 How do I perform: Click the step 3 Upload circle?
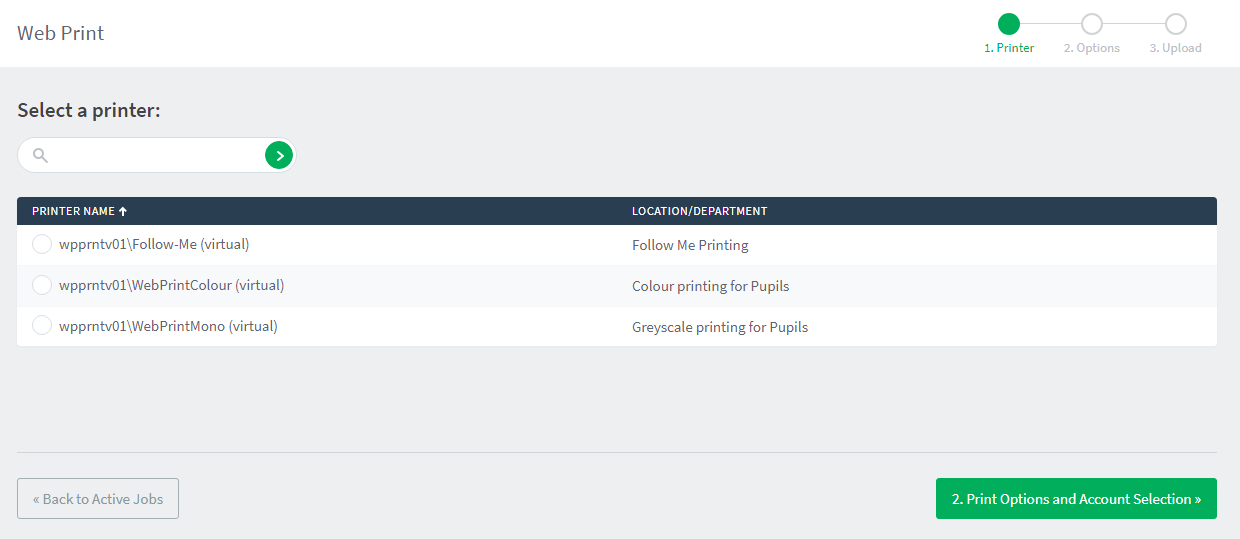click(x=1176, y=24)
